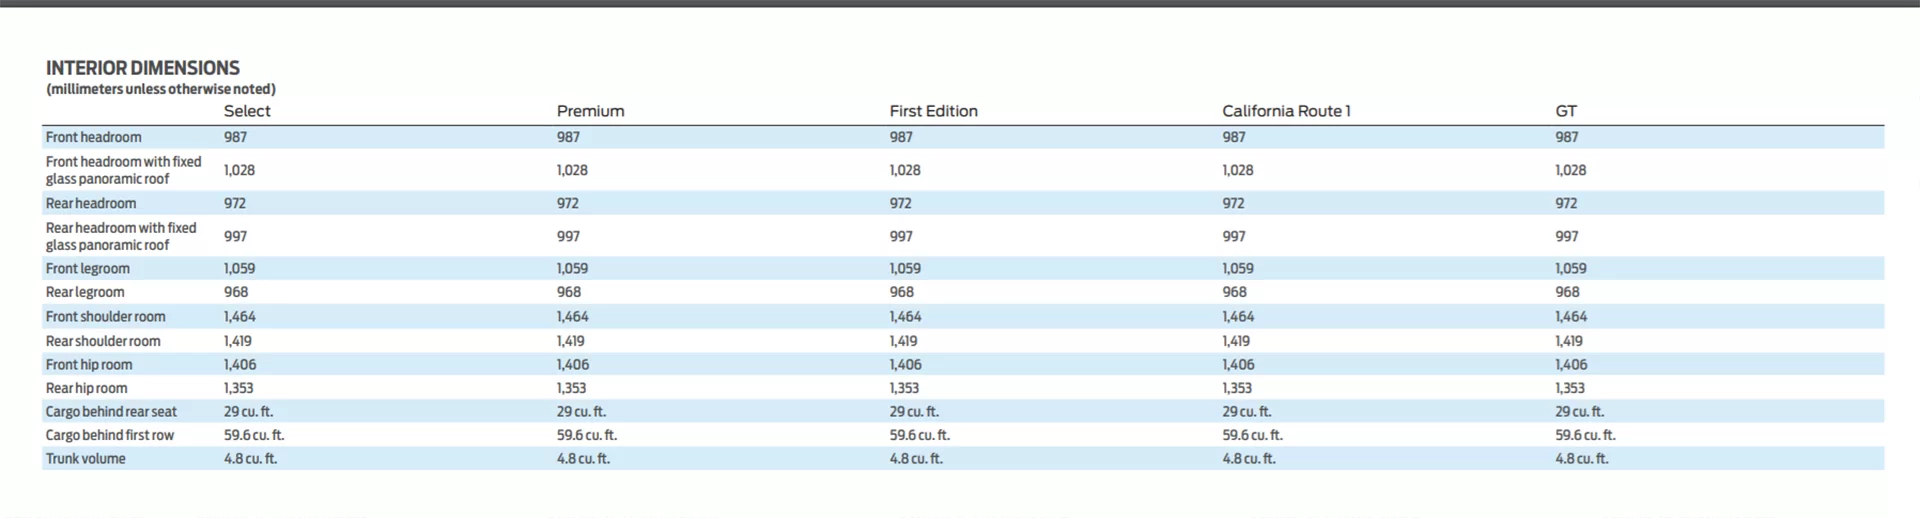
Task: Click First Edition's Cargo behind first row value
Action: click(919, 435)
